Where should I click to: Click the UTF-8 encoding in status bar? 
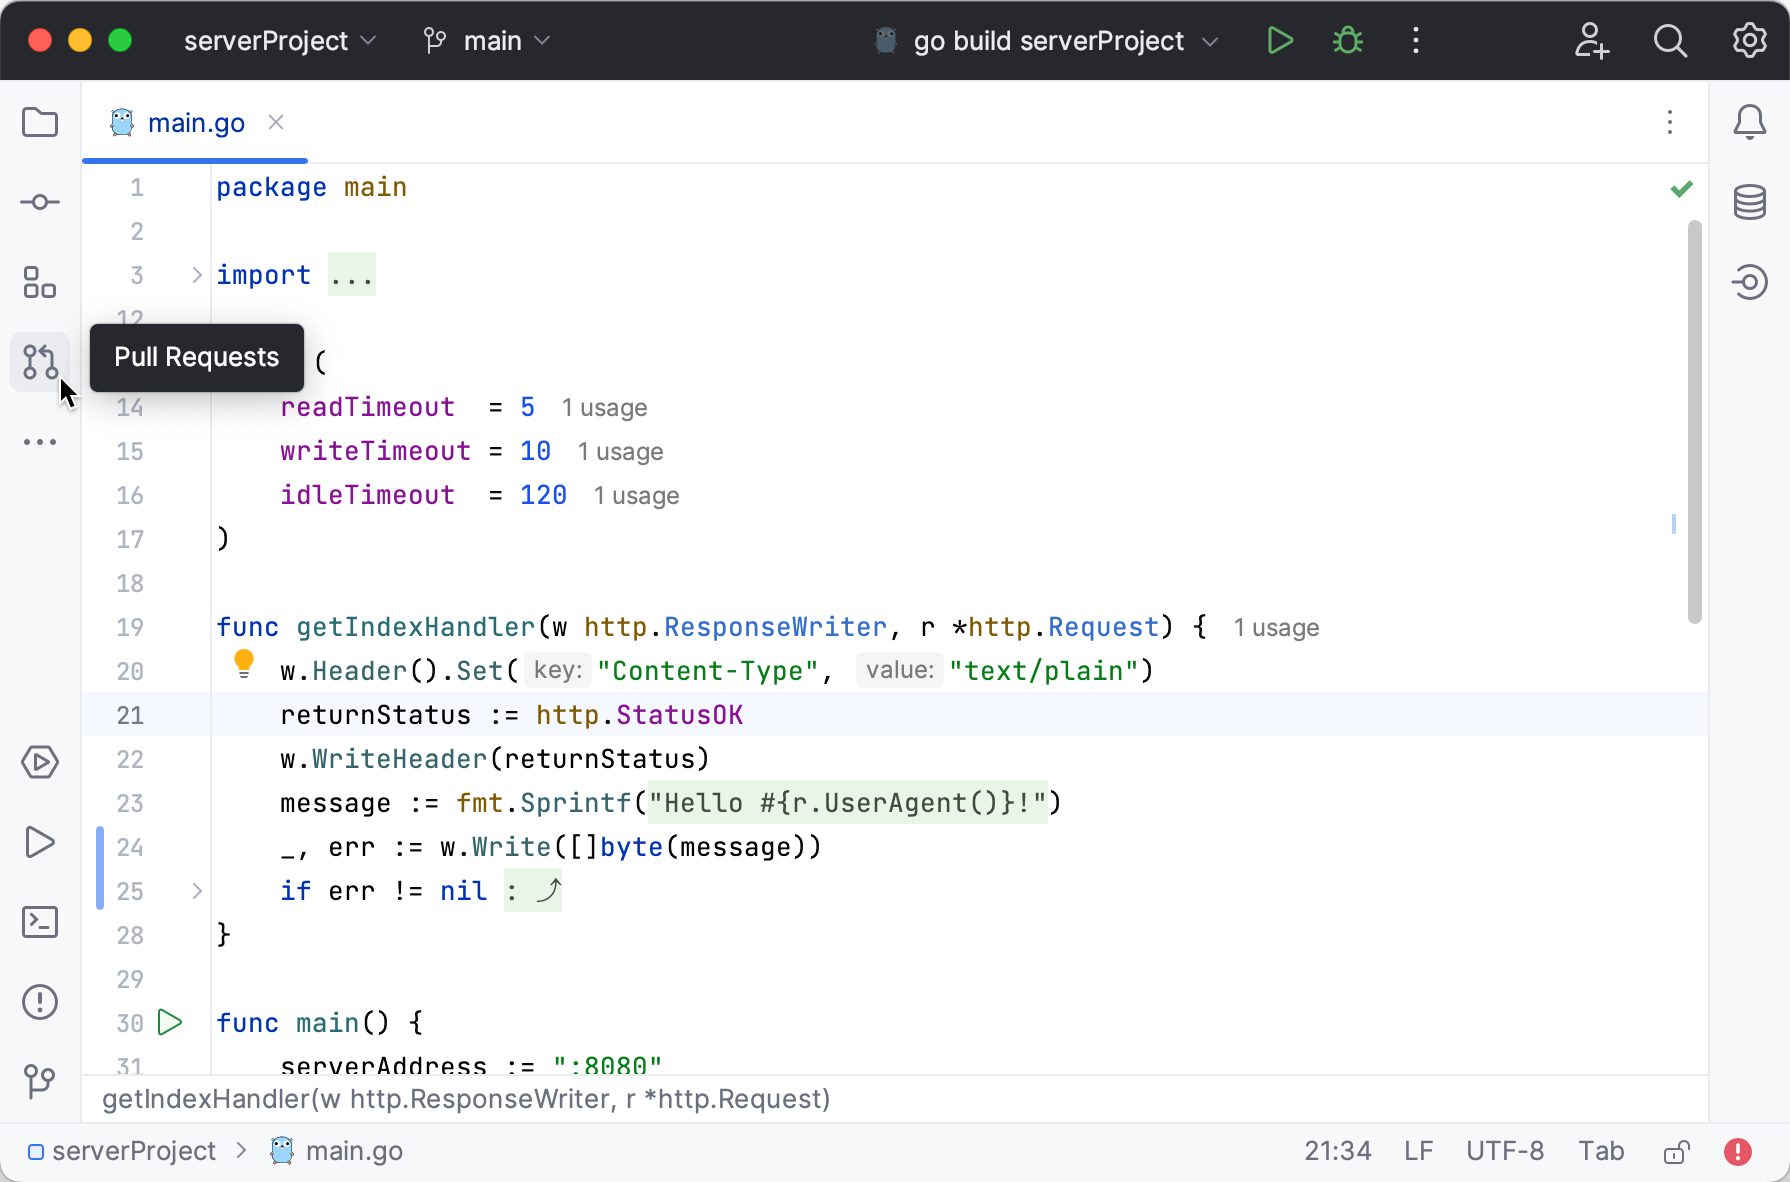(x=1504, y=1151)
